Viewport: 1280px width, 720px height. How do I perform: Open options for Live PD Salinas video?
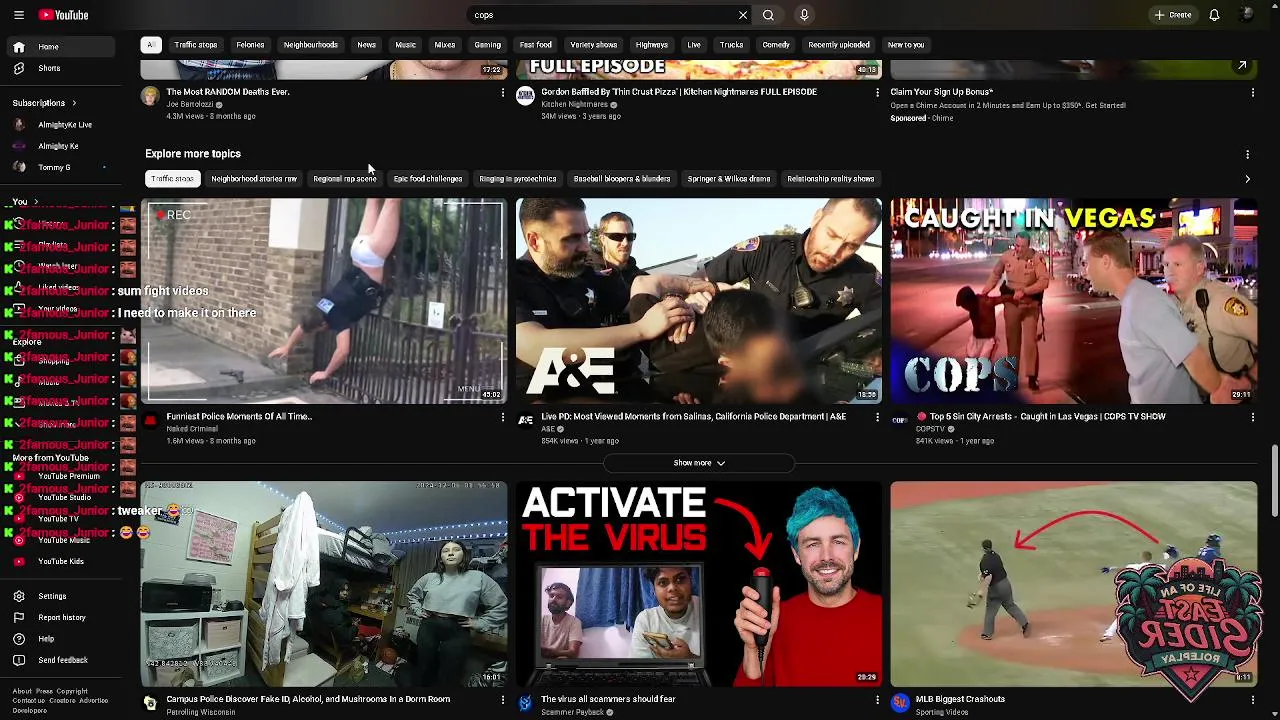877,417
